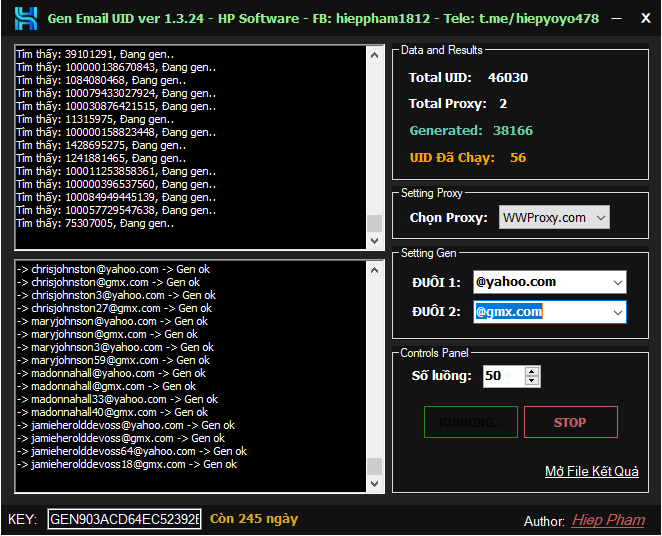Open the Mở File Kết Quả link
This screenshot has width=662, height=536.
[x=591, y=471]
